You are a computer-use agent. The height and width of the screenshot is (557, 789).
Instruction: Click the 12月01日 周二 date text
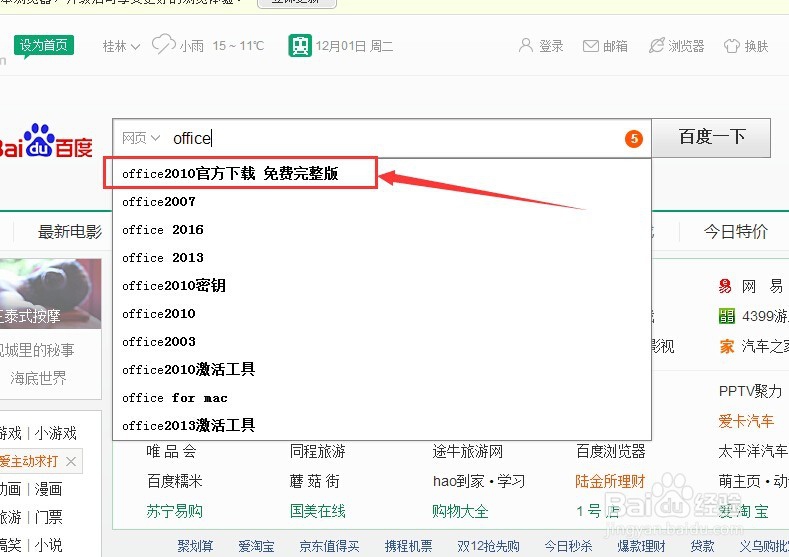354,46
